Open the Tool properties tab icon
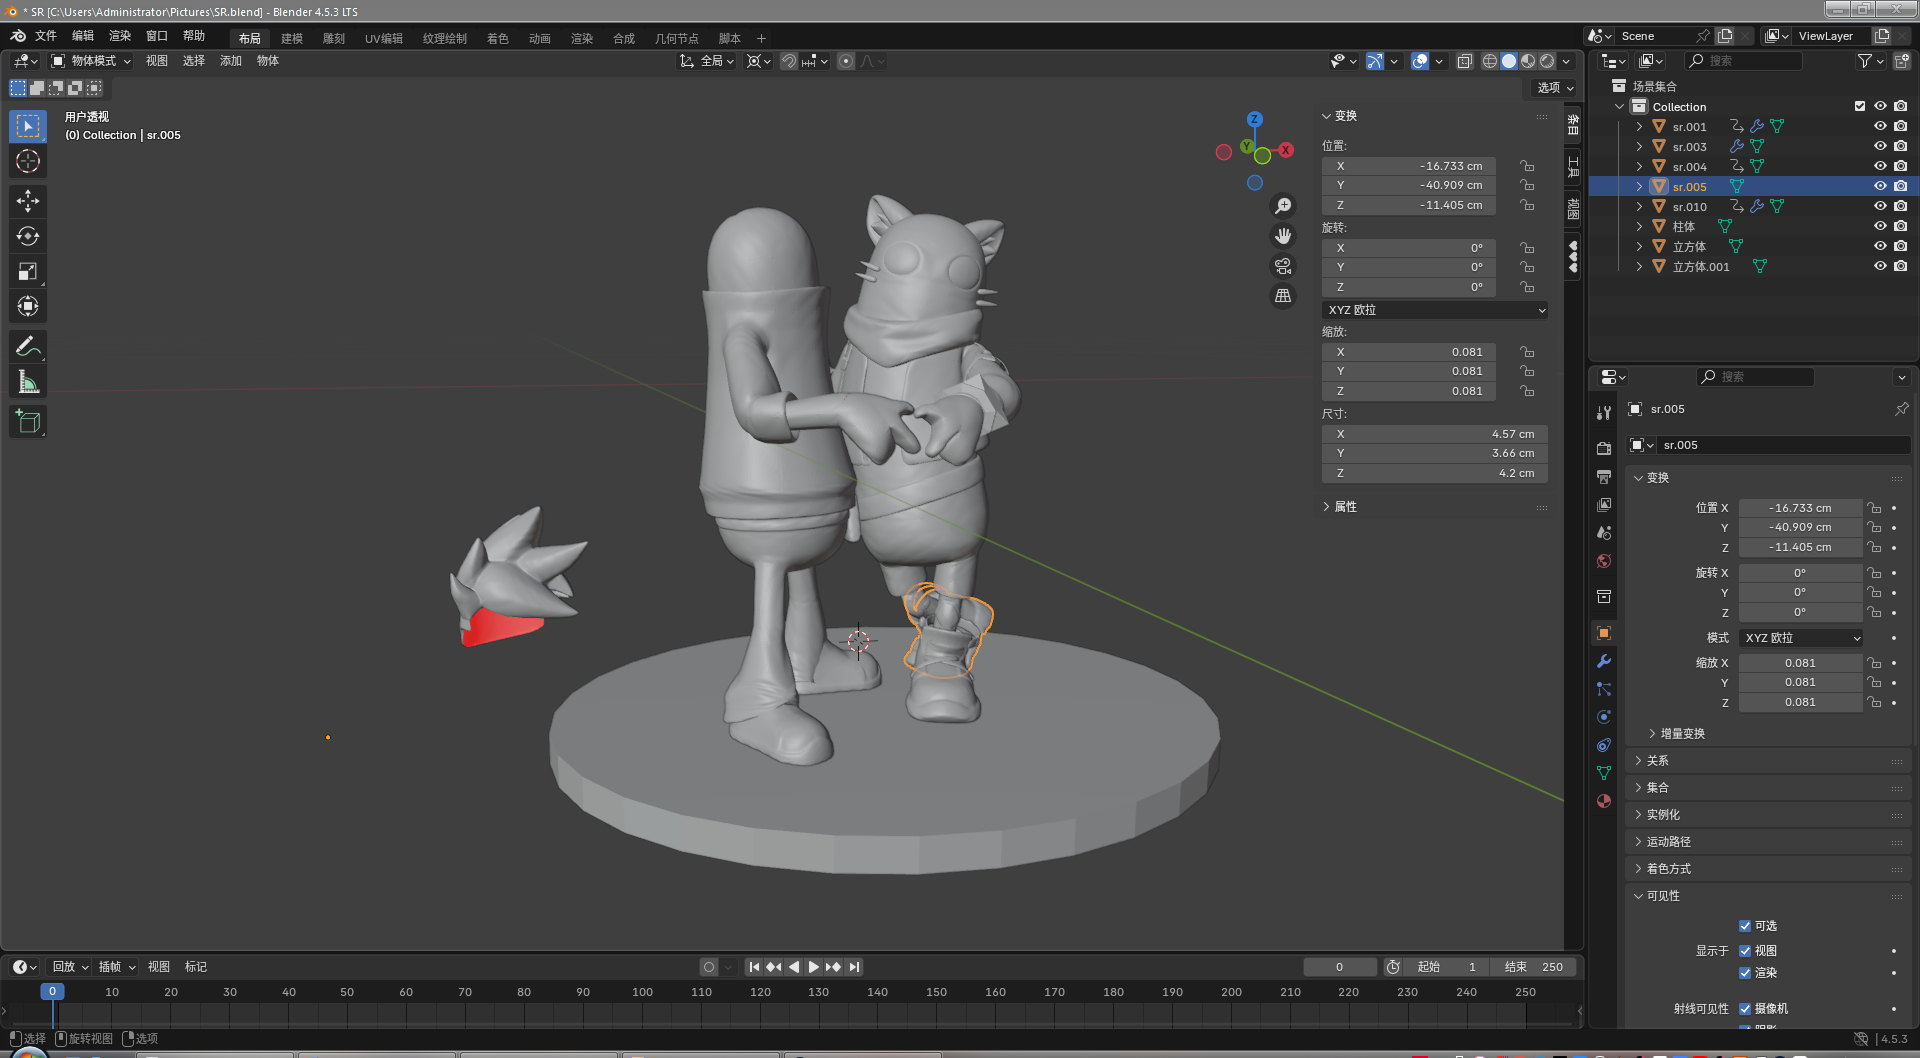This screenshot has width=1920, height=1058. pyautogui.click(x=1604, y=413)
